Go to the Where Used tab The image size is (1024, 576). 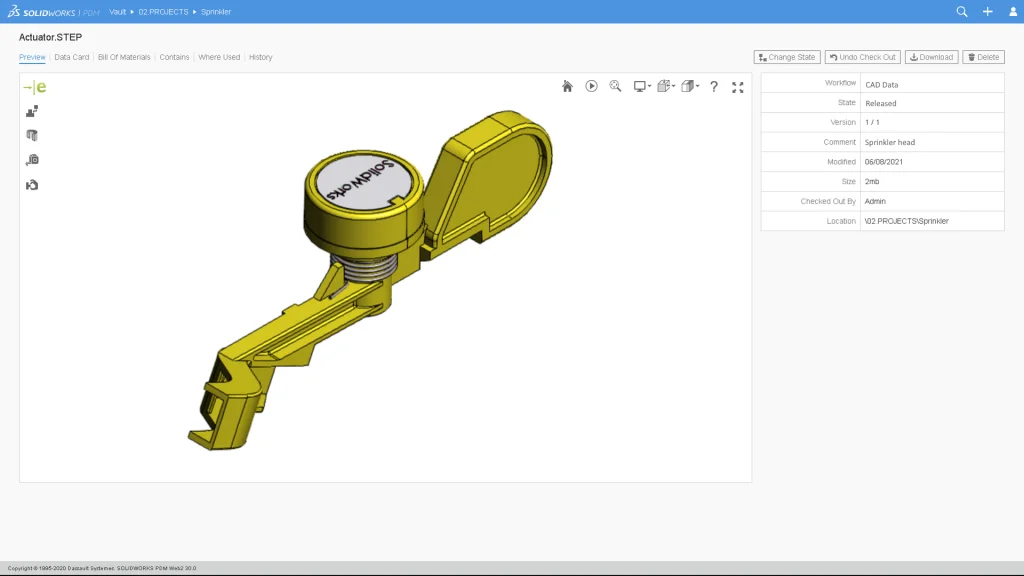219,57
